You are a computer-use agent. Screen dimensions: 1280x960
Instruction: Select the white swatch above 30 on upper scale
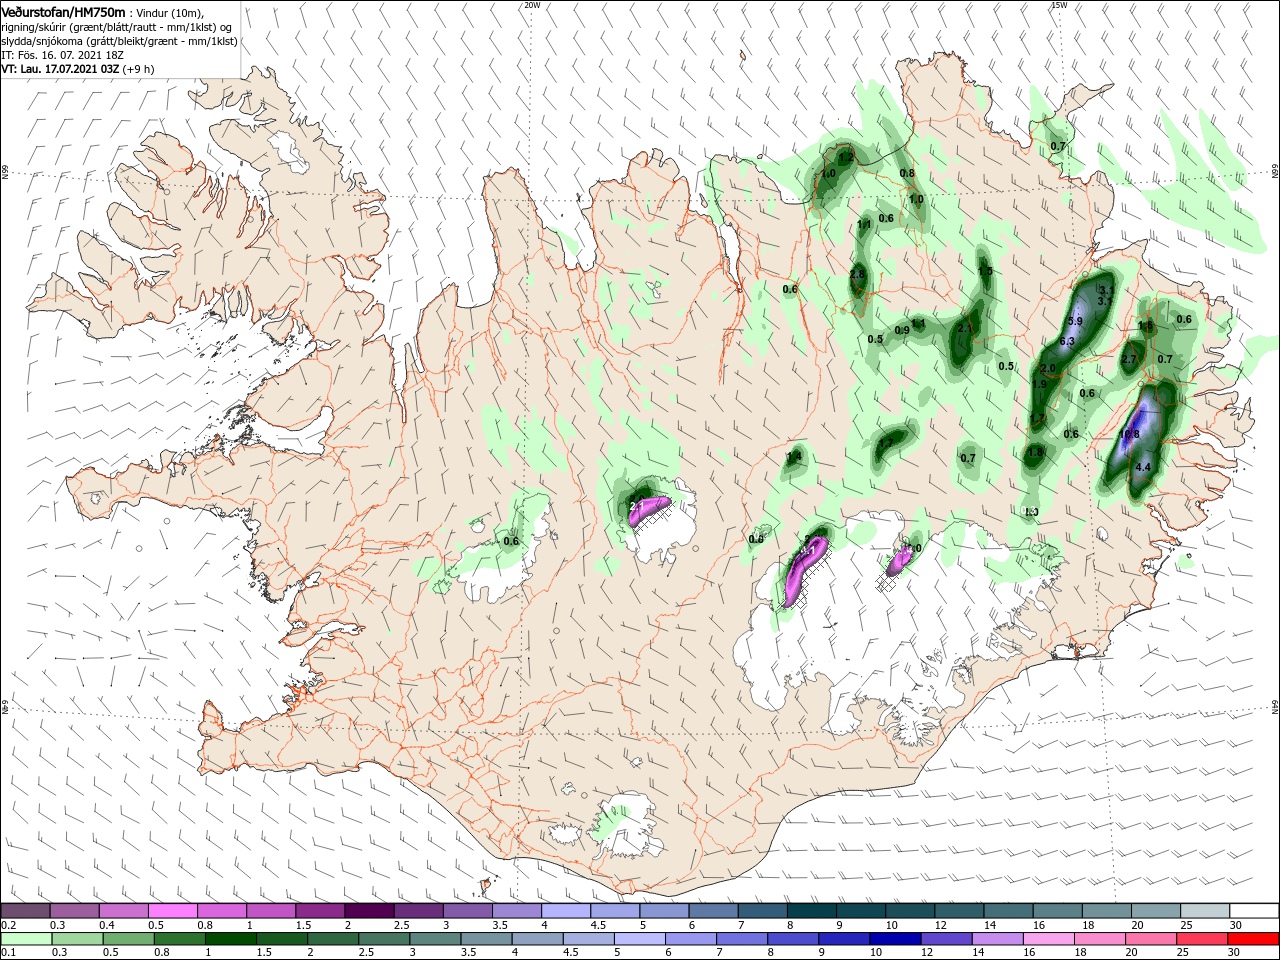(1252, 911)
